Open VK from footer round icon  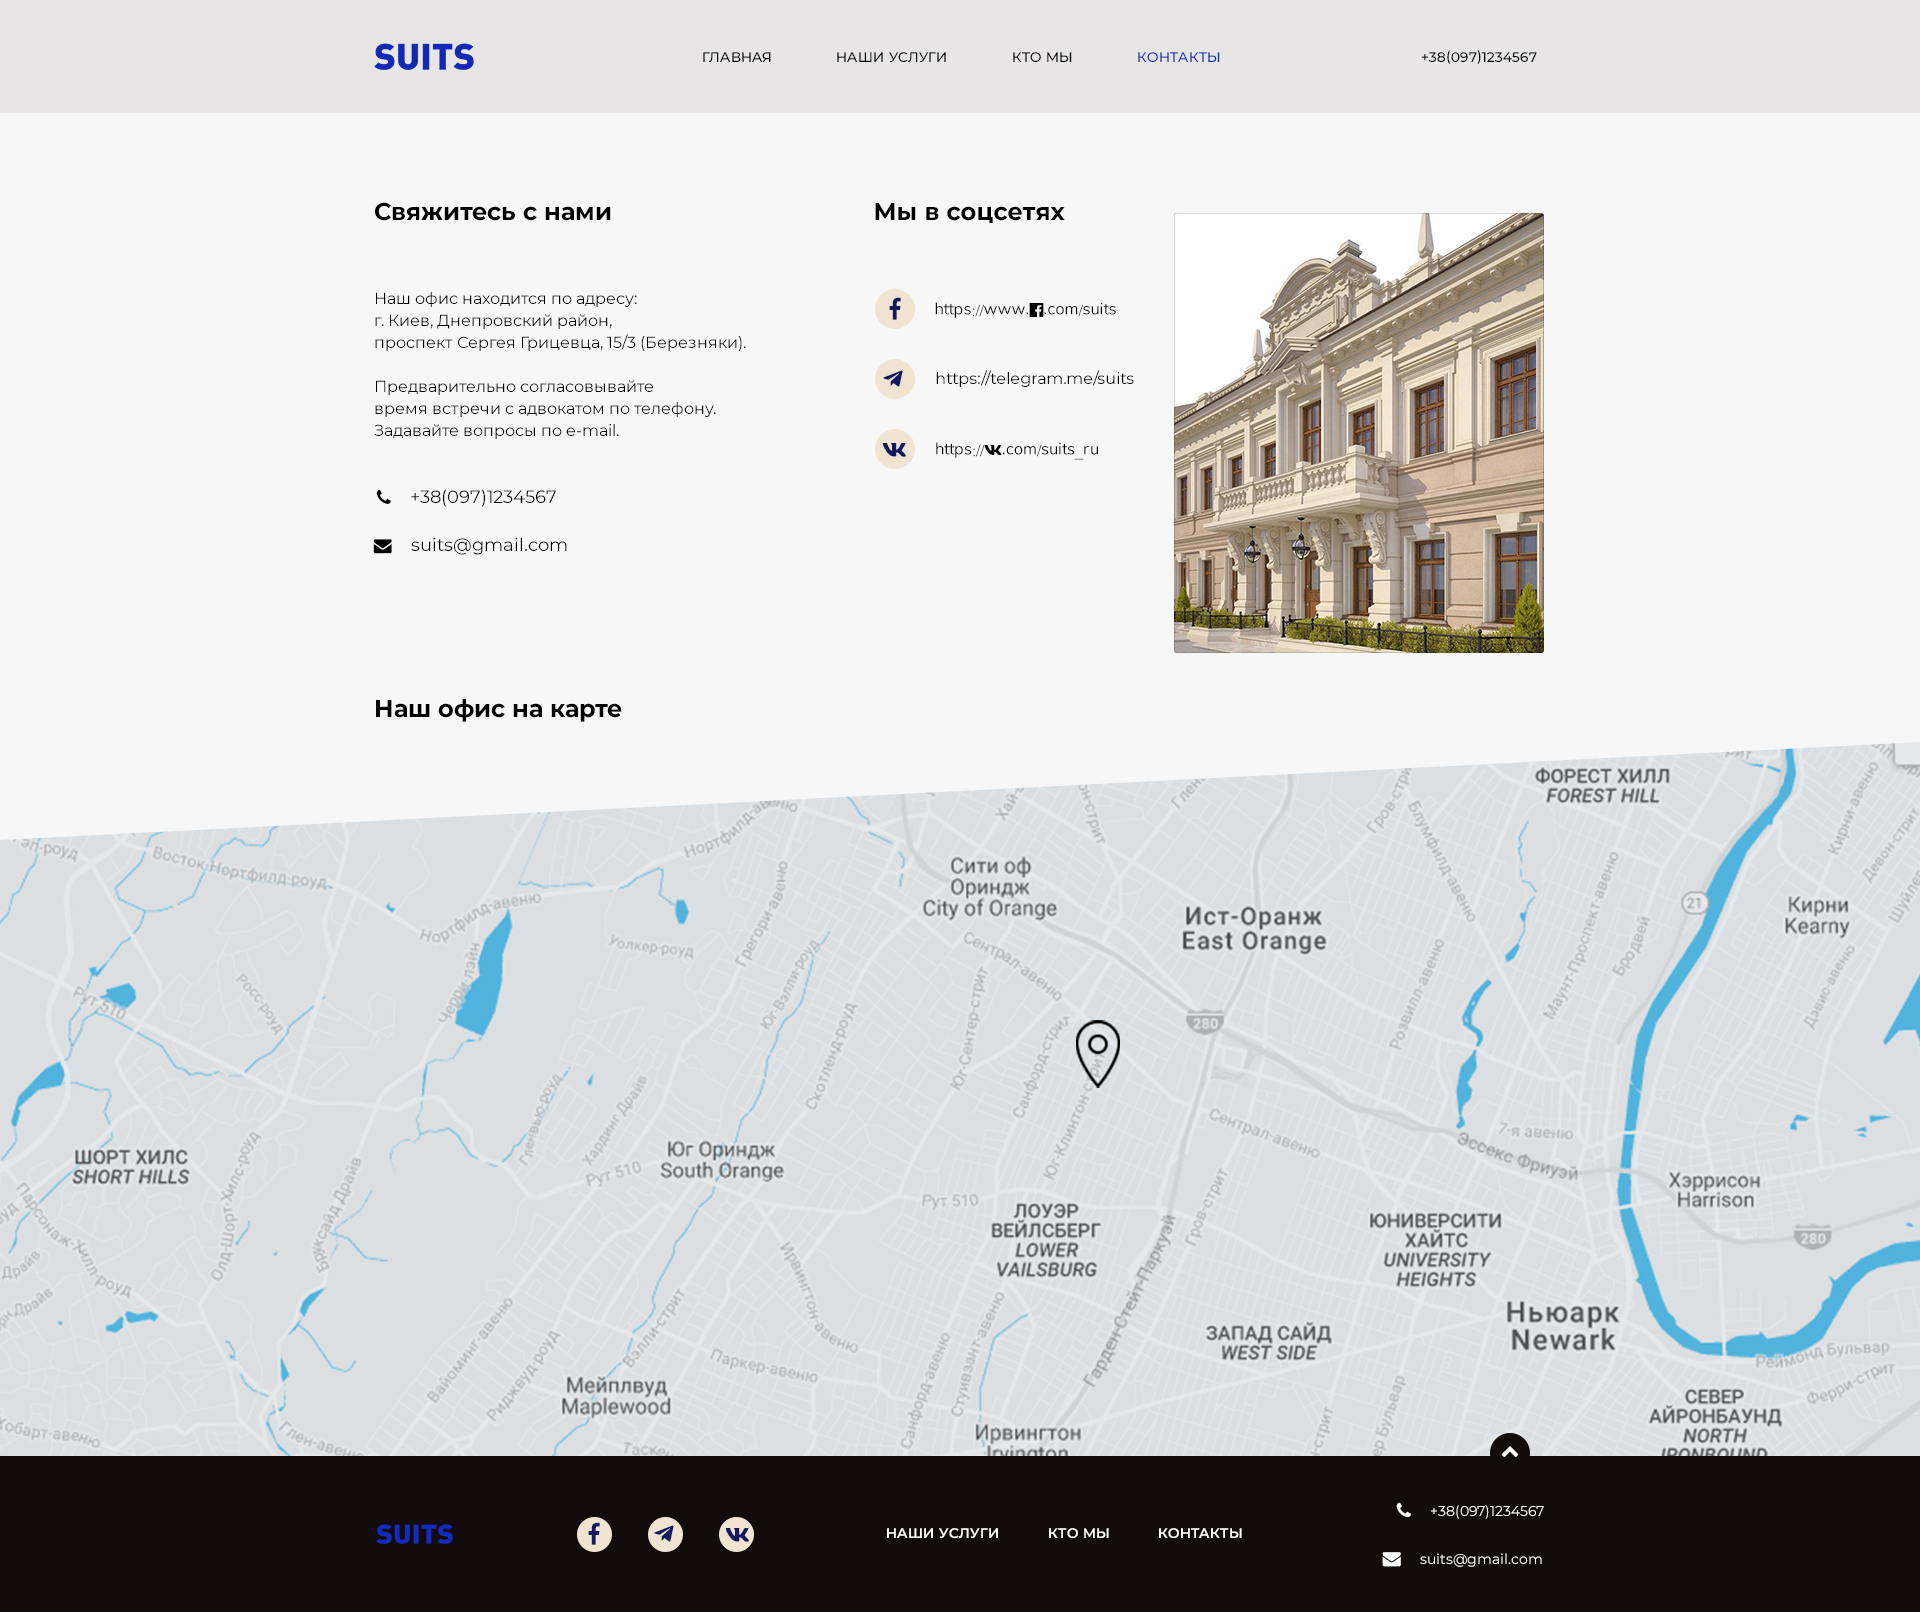(x=736, y=1534)
